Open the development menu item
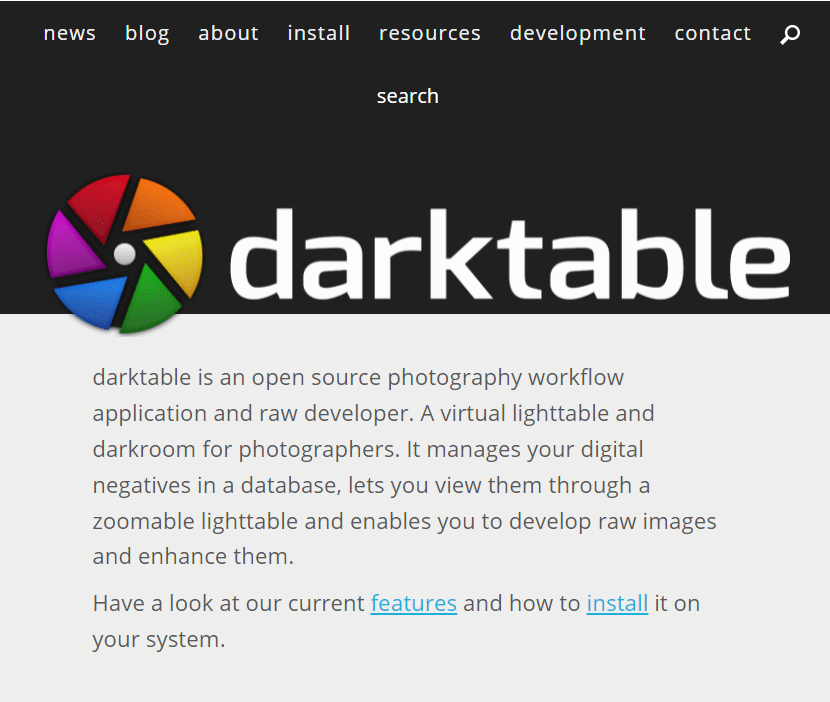This screenshot has height=702, width=830. click(578, 33)
